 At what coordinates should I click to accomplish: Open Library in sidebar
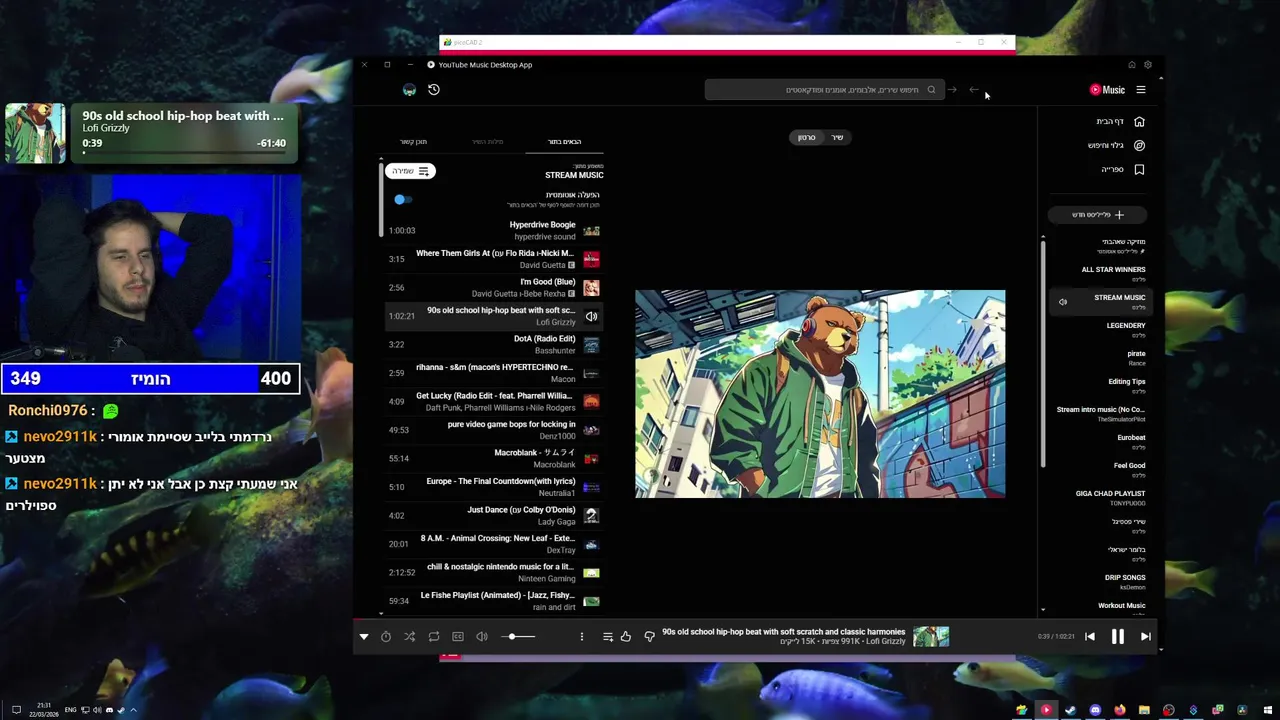click(x=1122, y=169)
